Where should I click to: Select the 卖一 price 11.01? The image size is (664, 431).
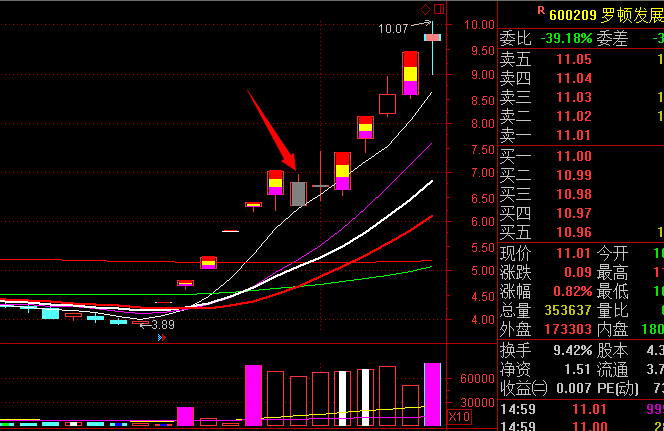(574, 135)
